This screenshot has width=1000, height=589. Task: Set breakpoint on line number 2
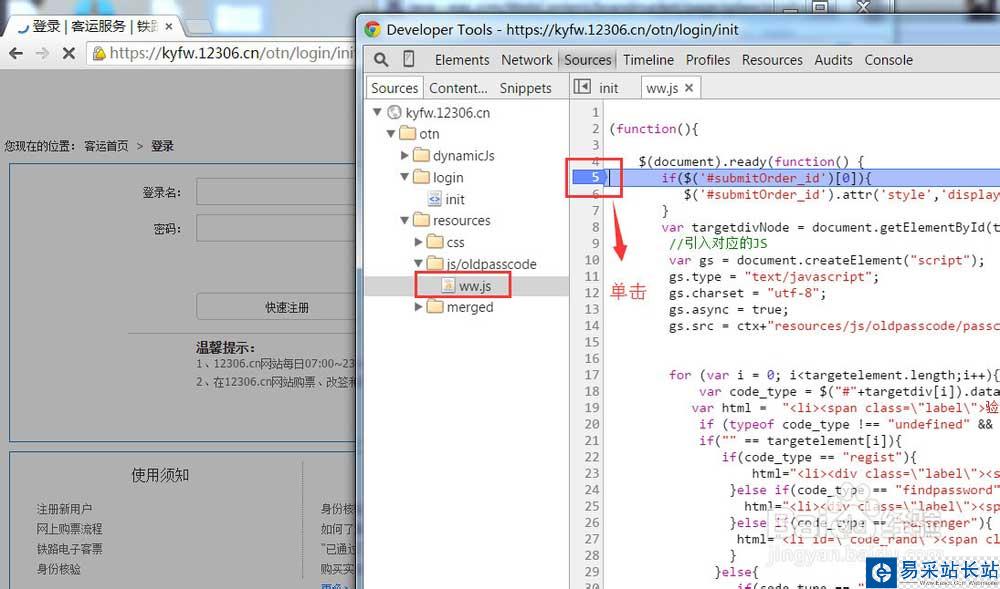pos(595,129)
